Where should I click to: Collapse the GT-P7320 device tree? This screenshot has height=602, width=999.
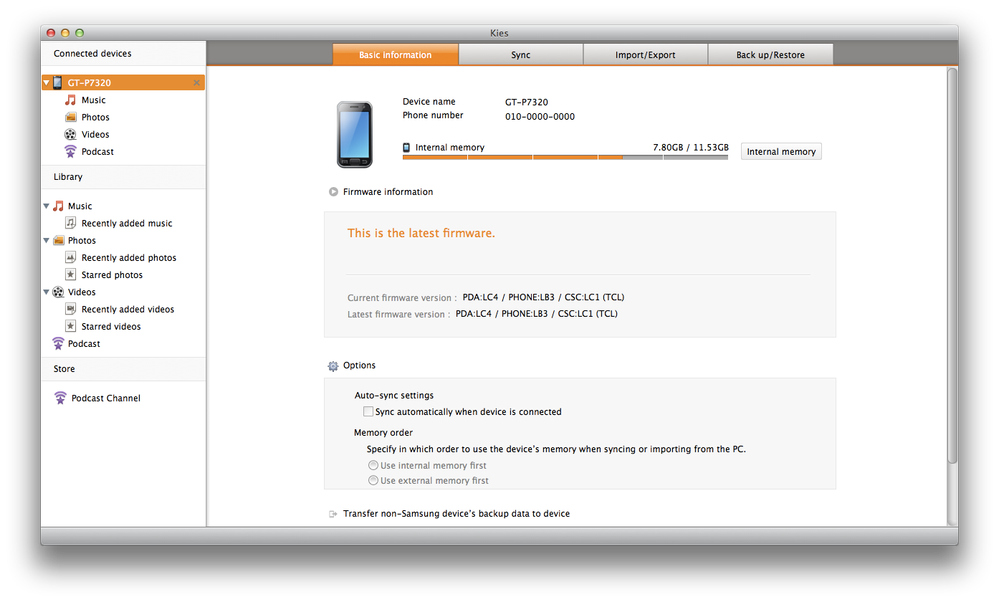(x=46, y=83)
